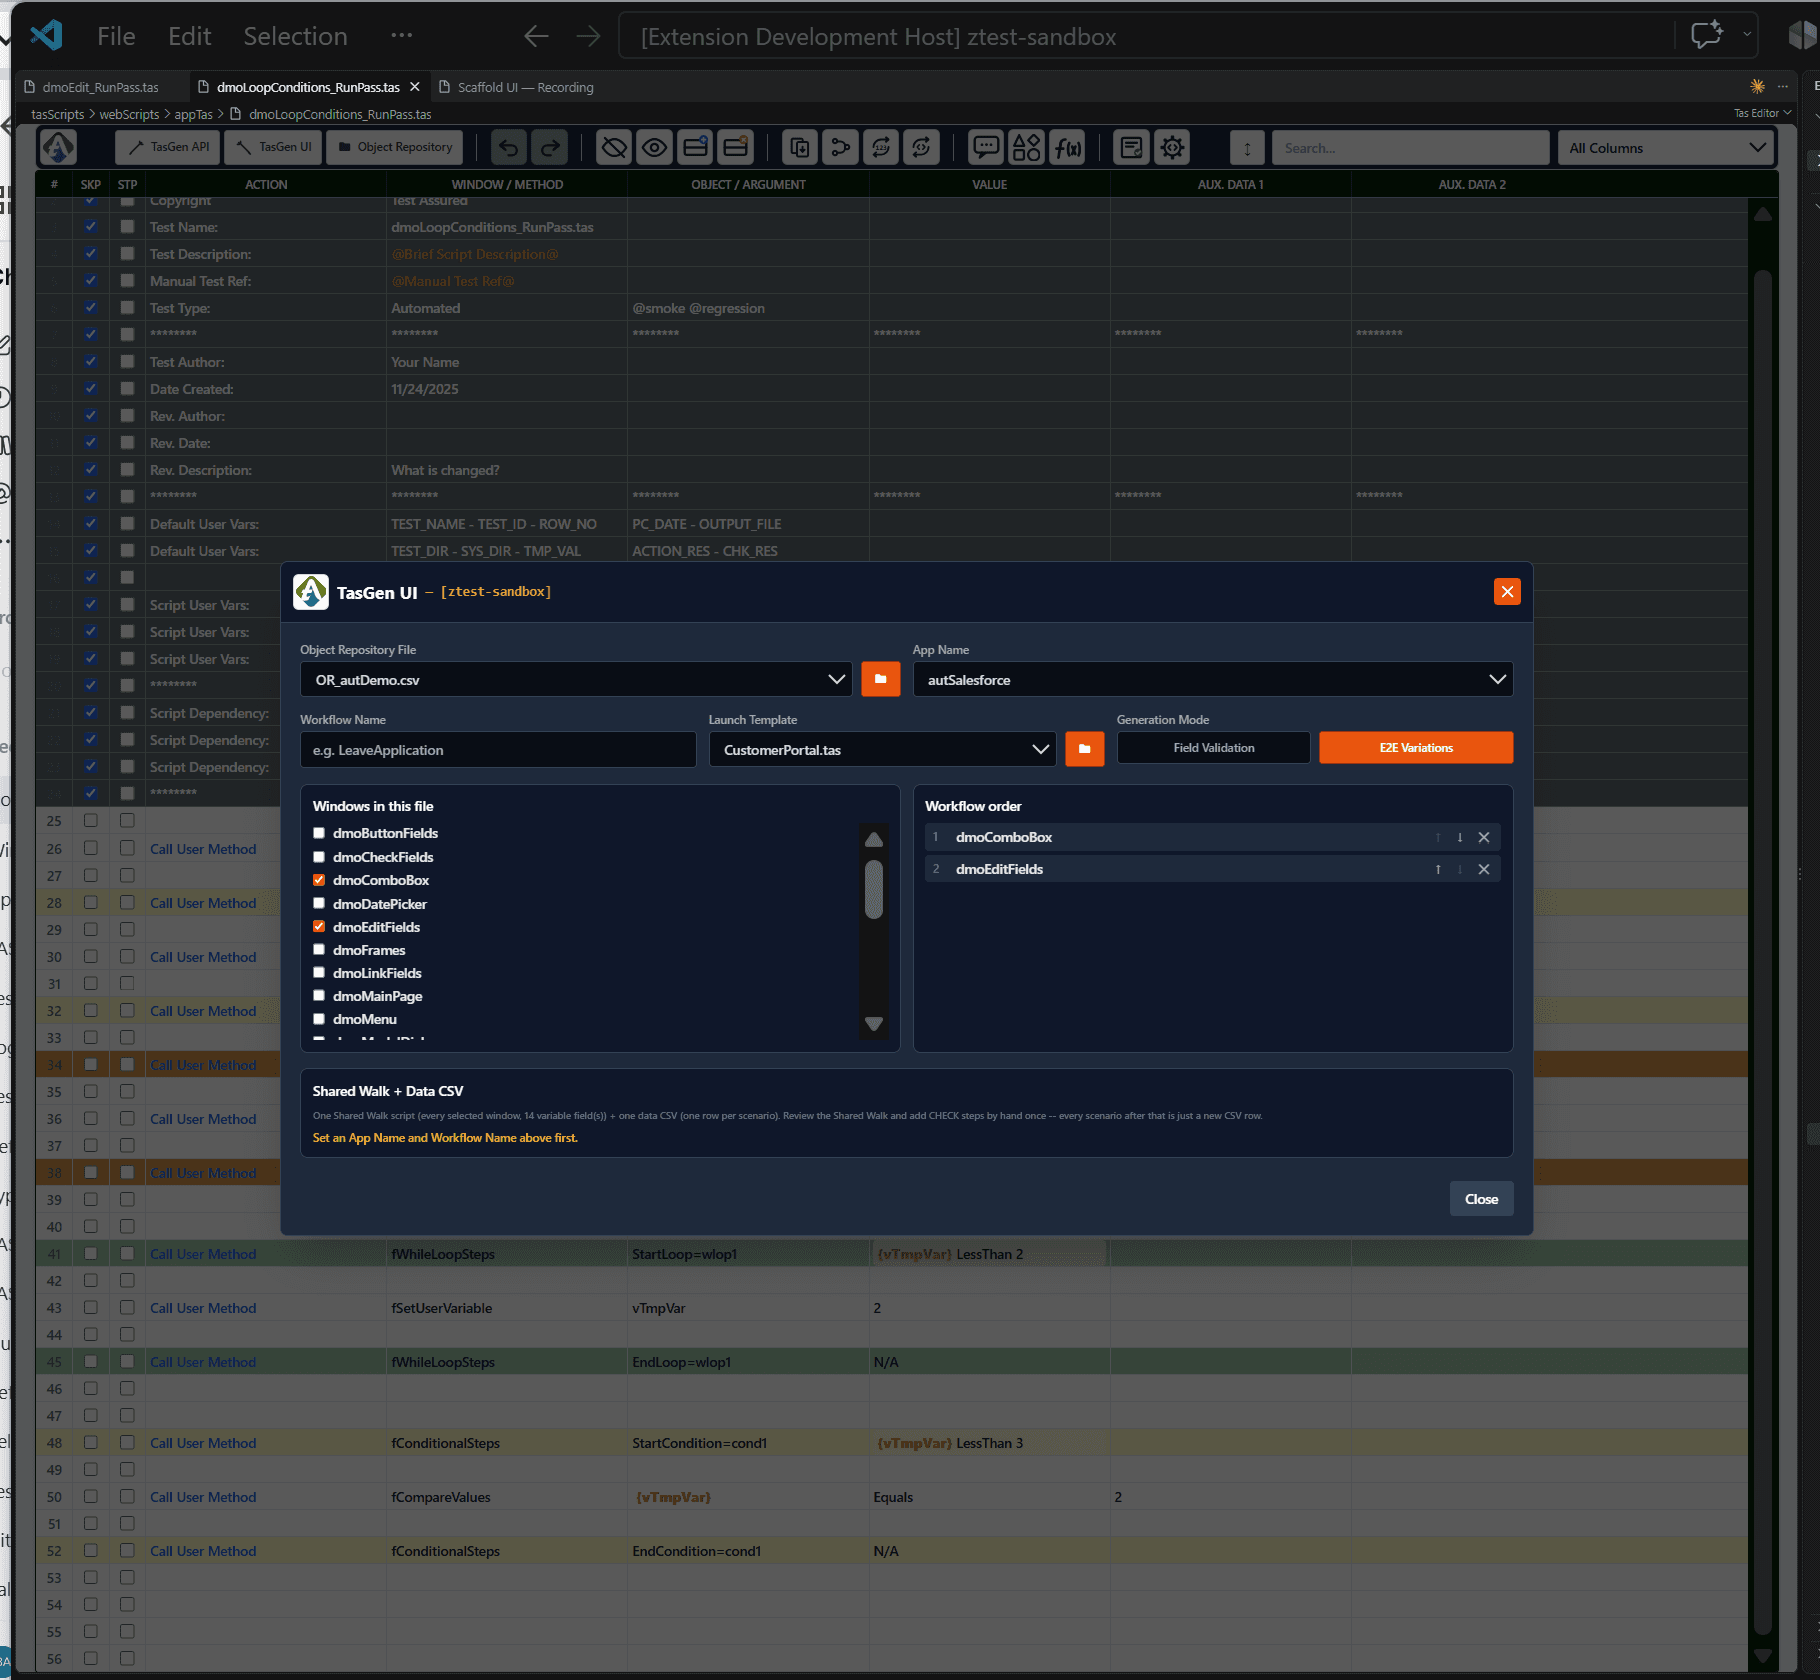1820x1680 pixels.
Task: Click the code settings gear icon
Action: pos(1172,148)
